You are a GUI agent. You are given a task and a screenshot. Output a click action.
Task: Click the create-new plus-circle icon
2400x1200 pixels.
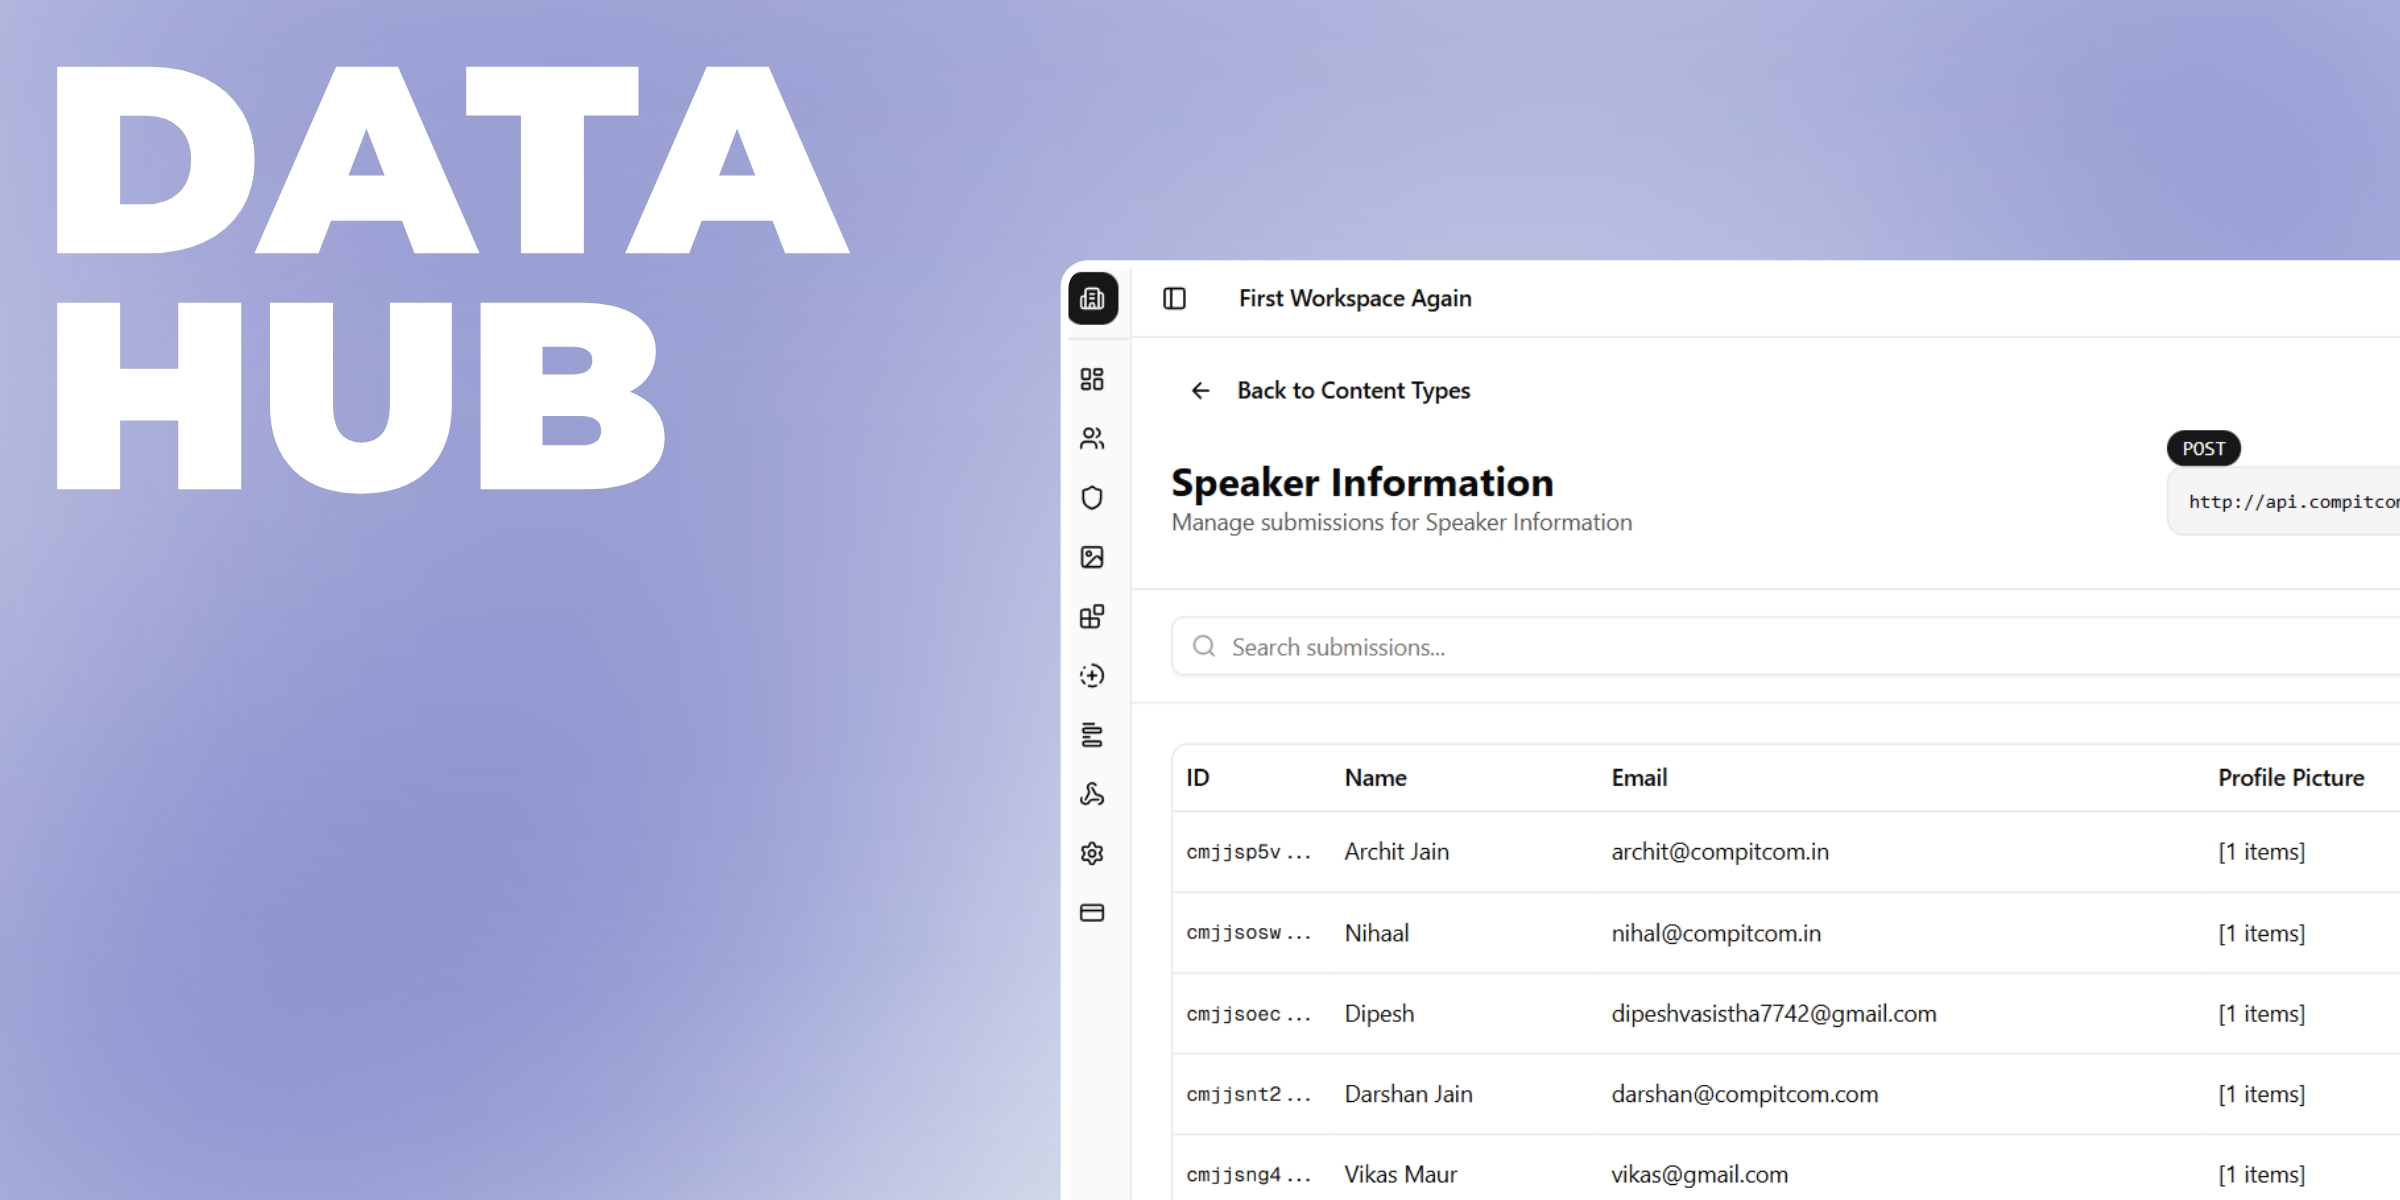(x=1093, y=676)
